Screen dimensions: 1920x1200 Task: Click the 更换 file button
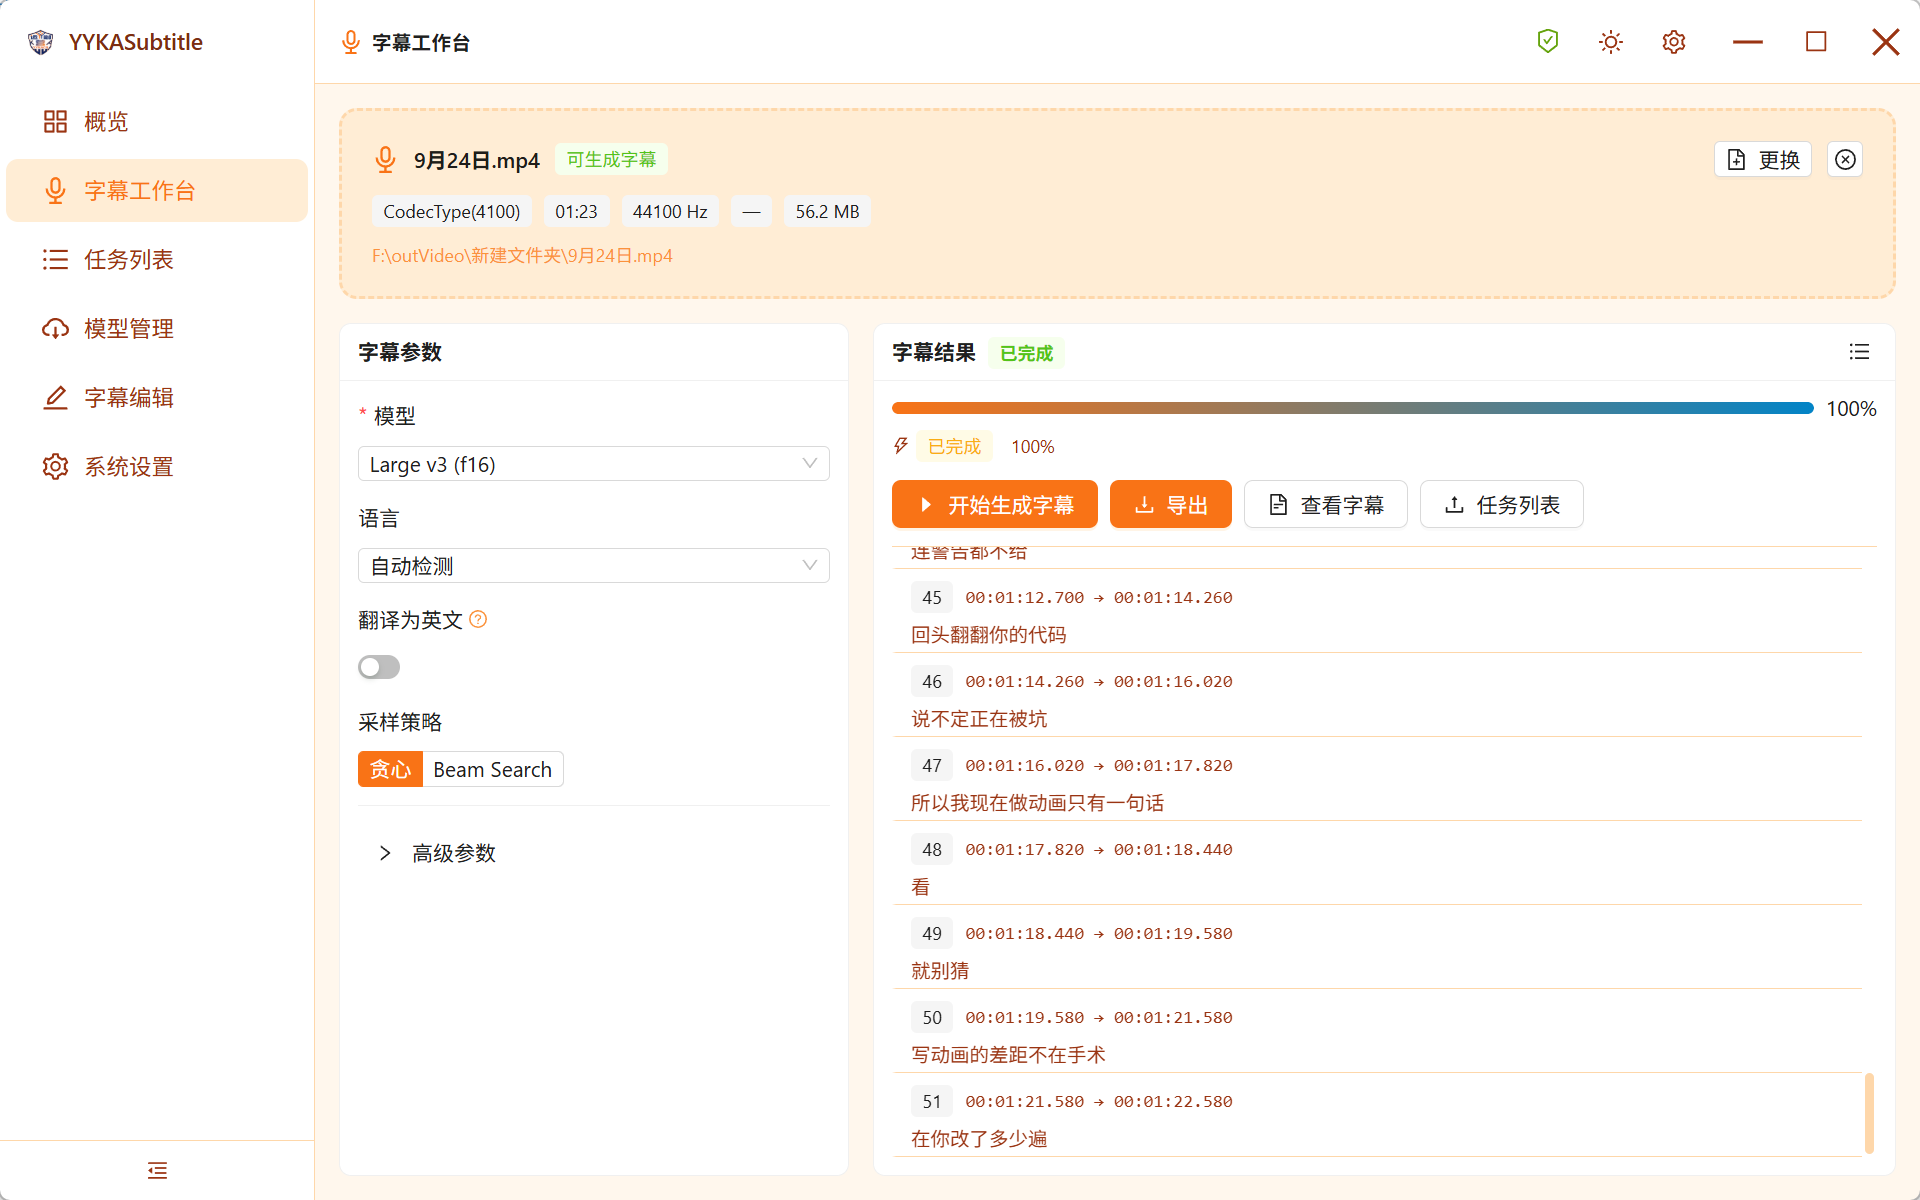coord(1763,160)
